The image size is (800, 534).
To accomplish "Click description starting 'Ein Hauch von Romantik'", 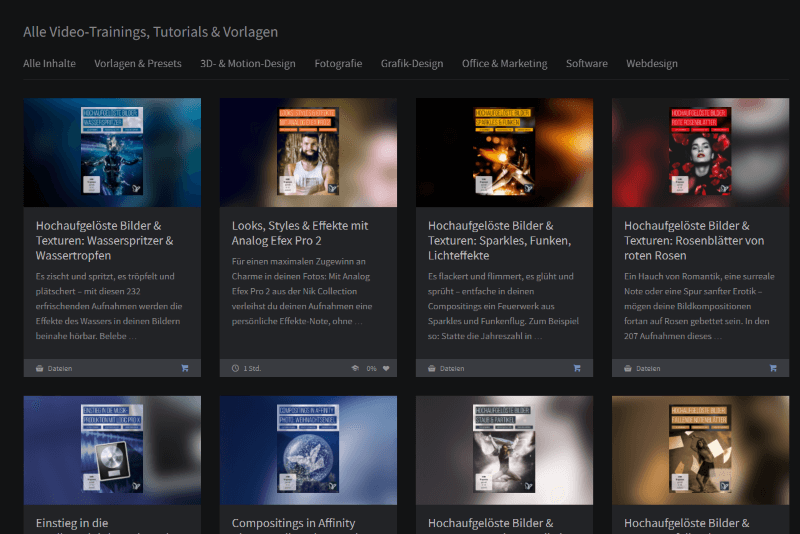I will [699, 306].
